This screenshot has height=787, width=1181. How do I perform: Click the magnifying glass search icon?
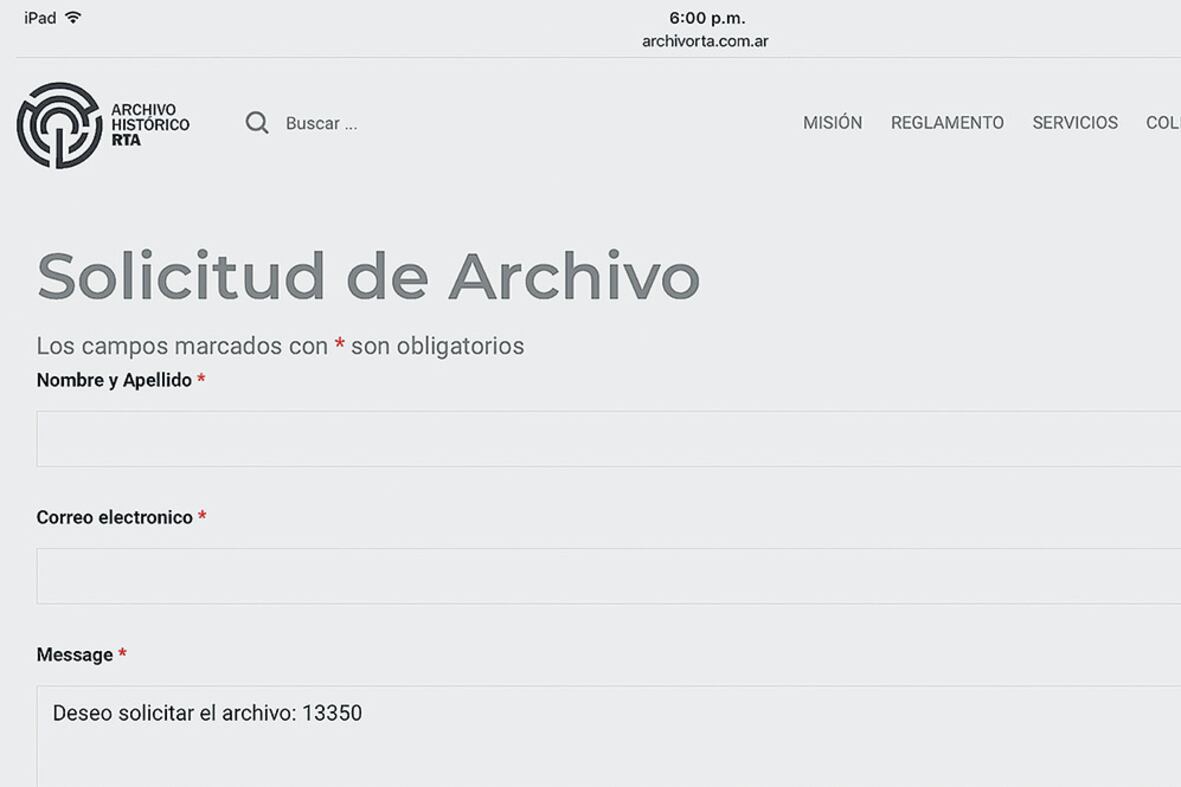pos(257,123)
